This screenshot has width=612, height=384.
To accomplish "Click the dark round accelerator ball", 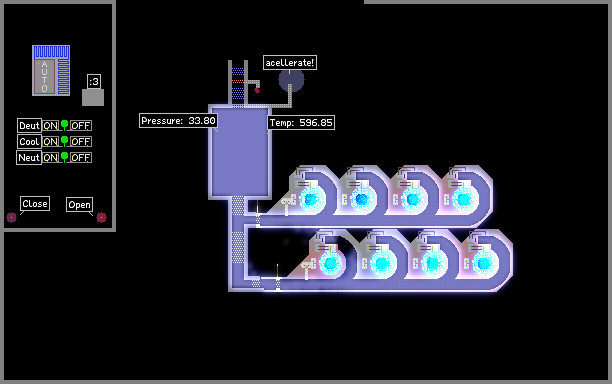I will tap(291, 80).
